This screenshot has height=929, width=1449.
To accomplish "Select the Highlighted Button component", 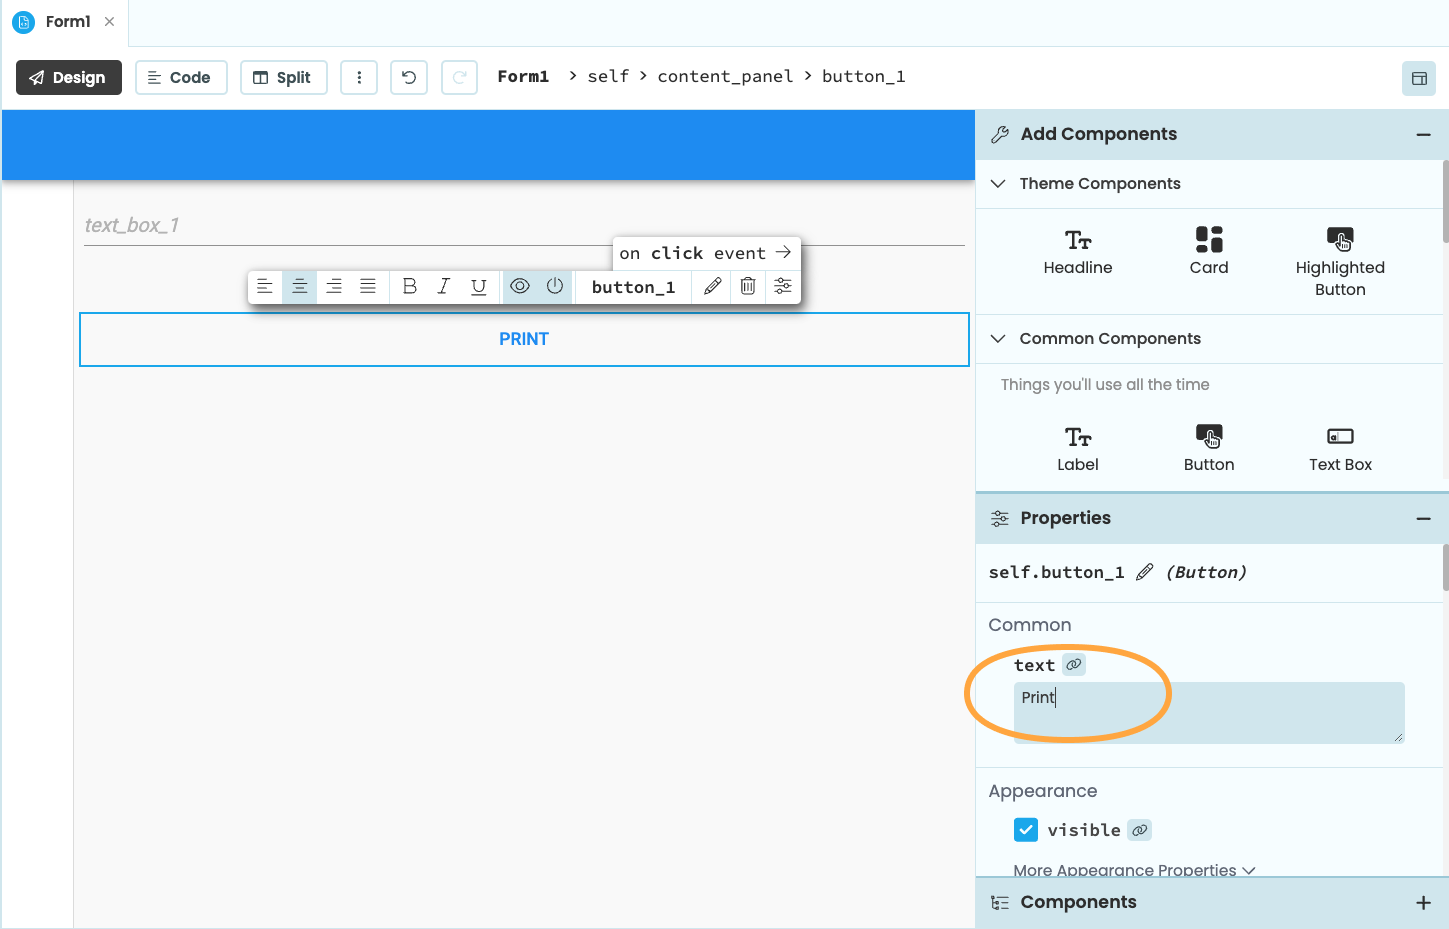I will tap(1340, 260).
